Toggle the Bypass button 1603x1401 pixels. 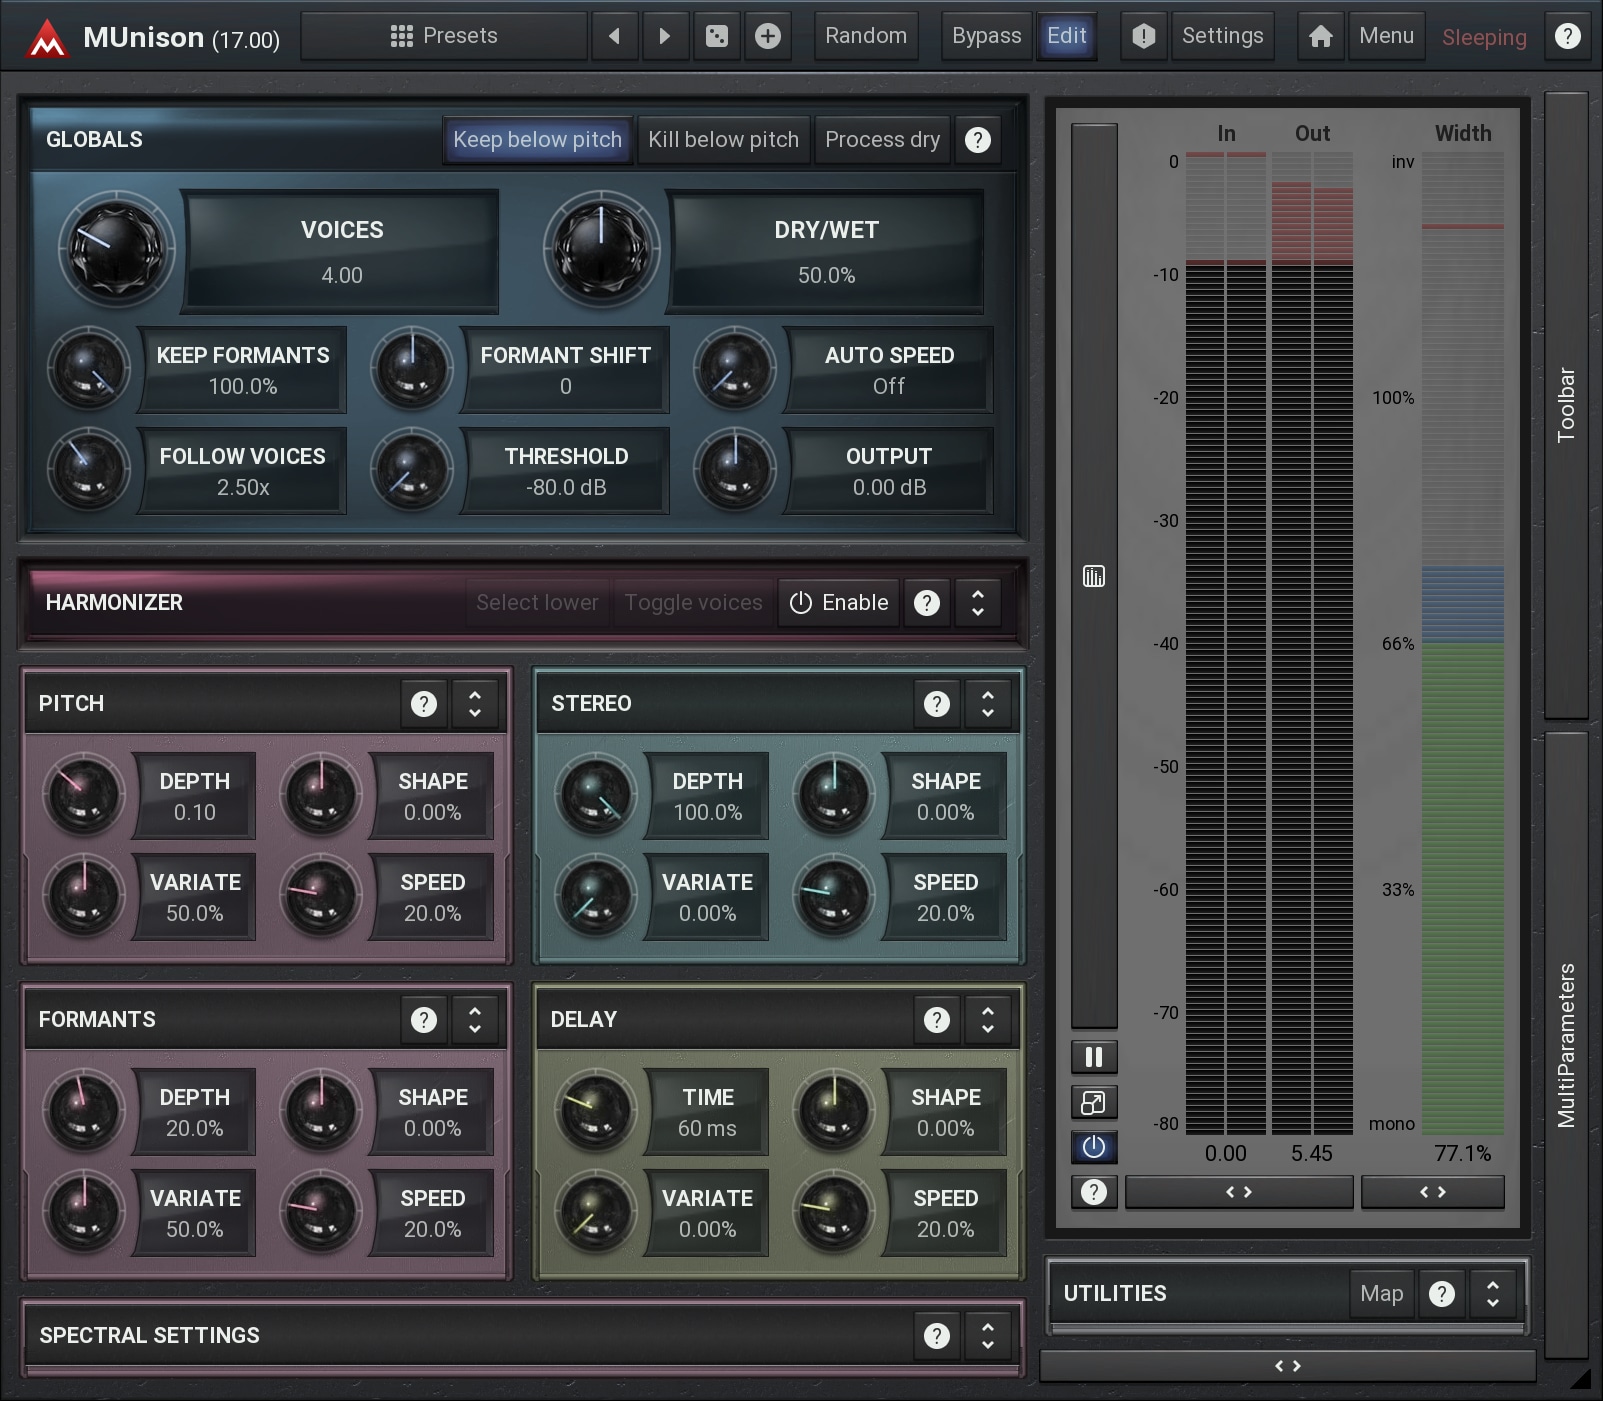tap(986, 36)
